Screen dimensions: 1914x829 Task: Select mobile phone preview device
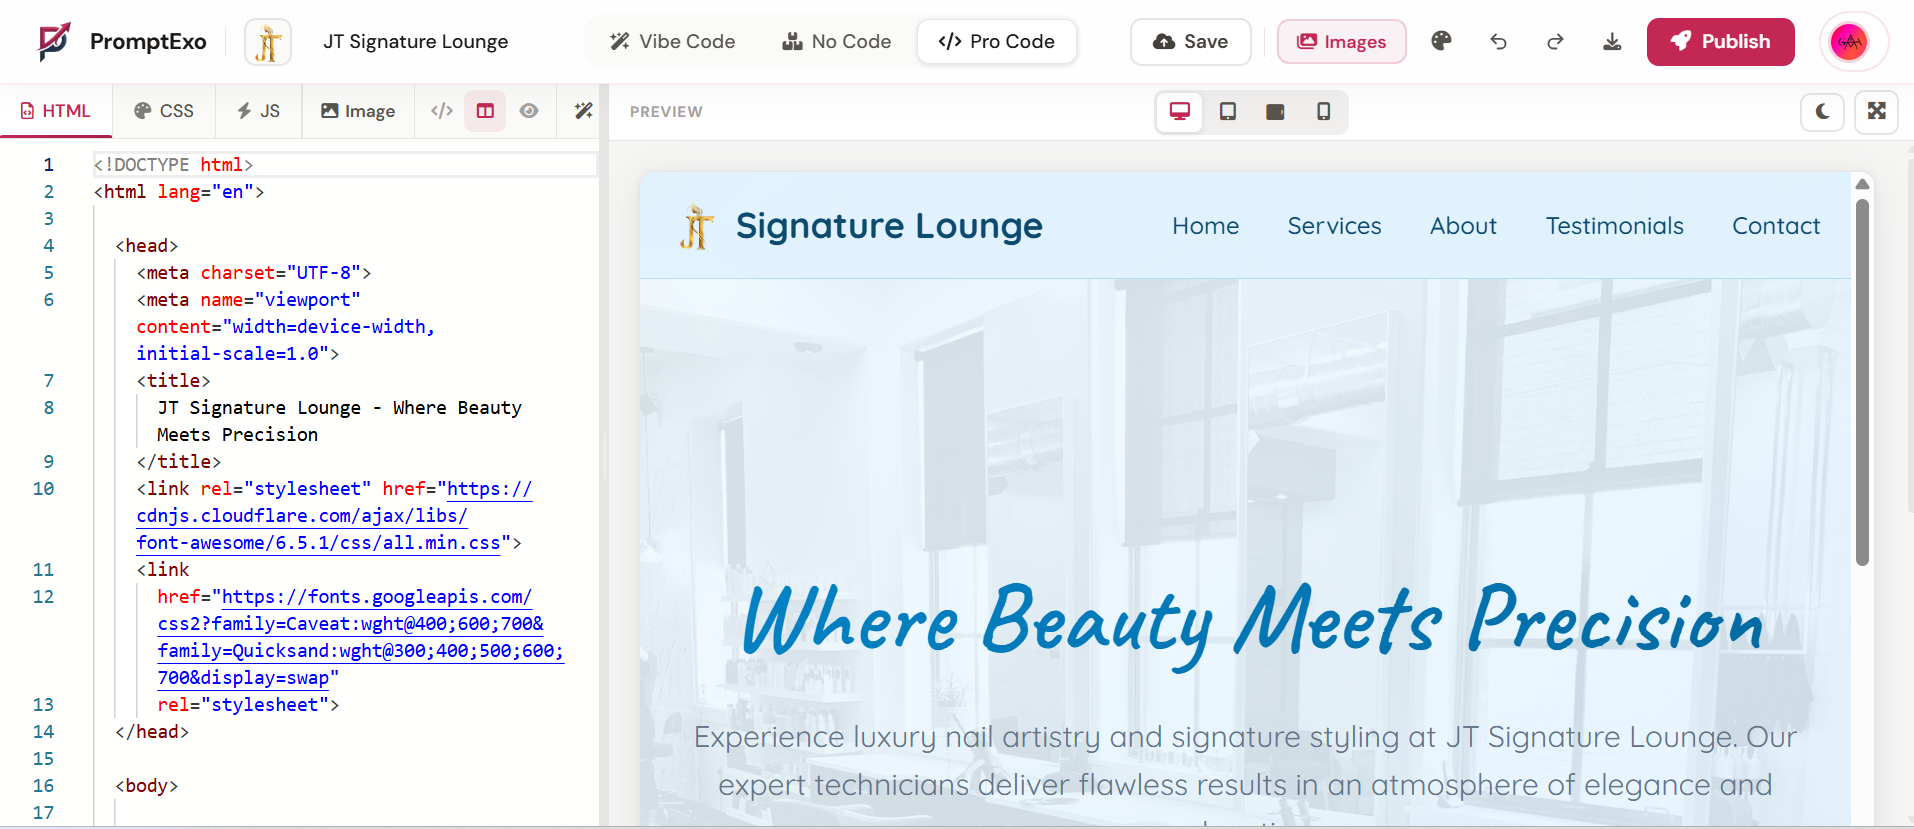coord(1323,112)
